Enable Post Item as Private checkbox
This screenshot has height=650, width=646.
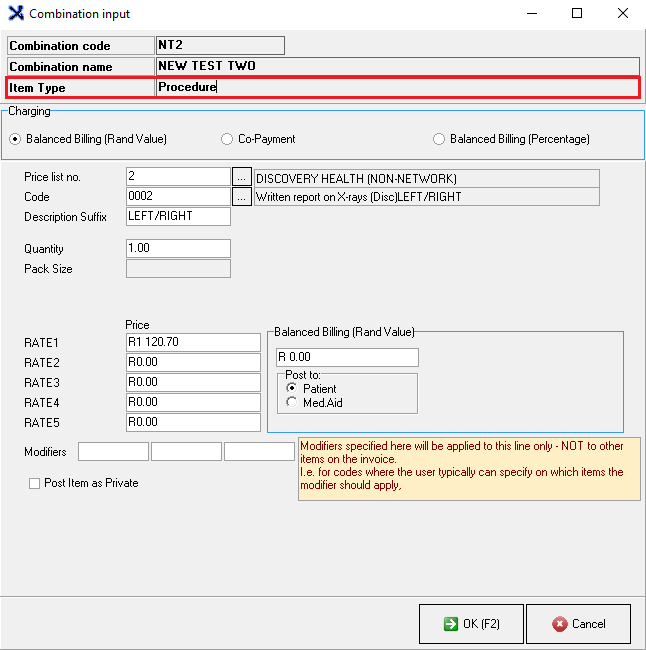click(x=35, y=483)
